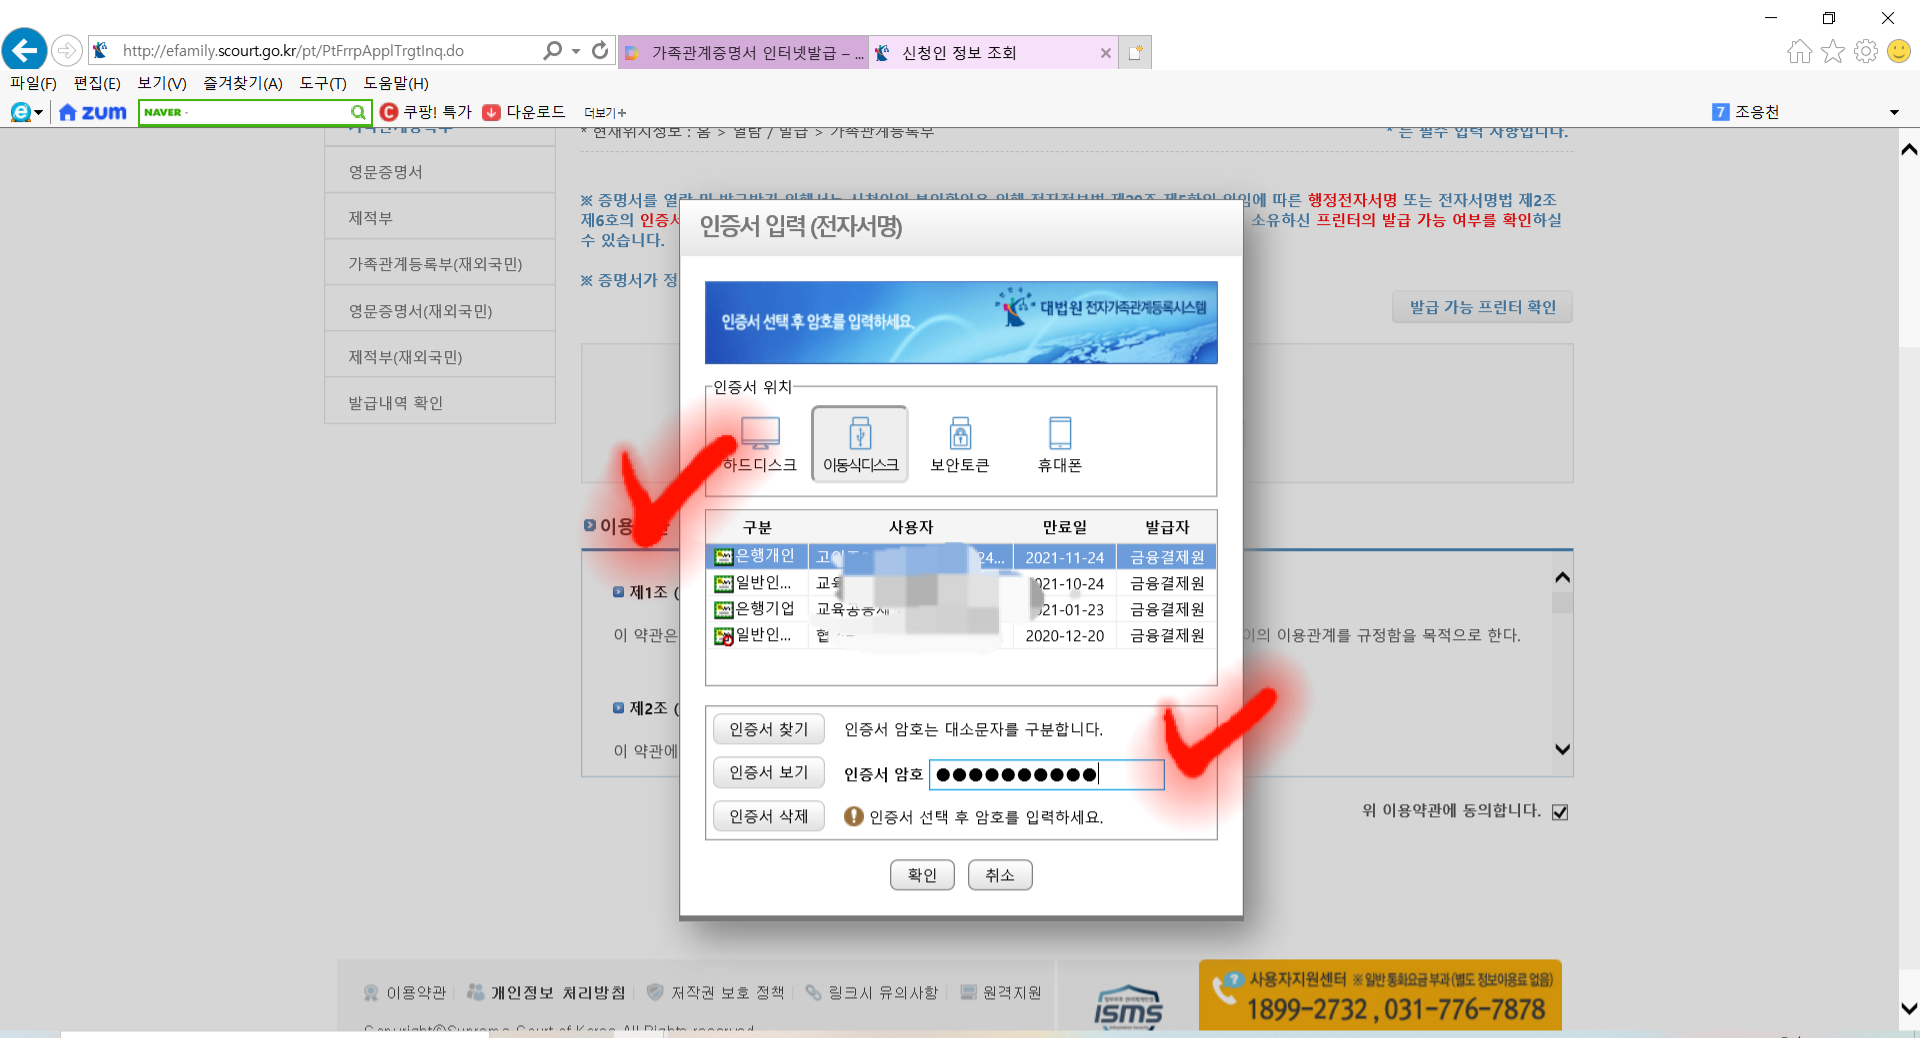
Task: Click the new tab button
Action: (x=1135, y=53)
